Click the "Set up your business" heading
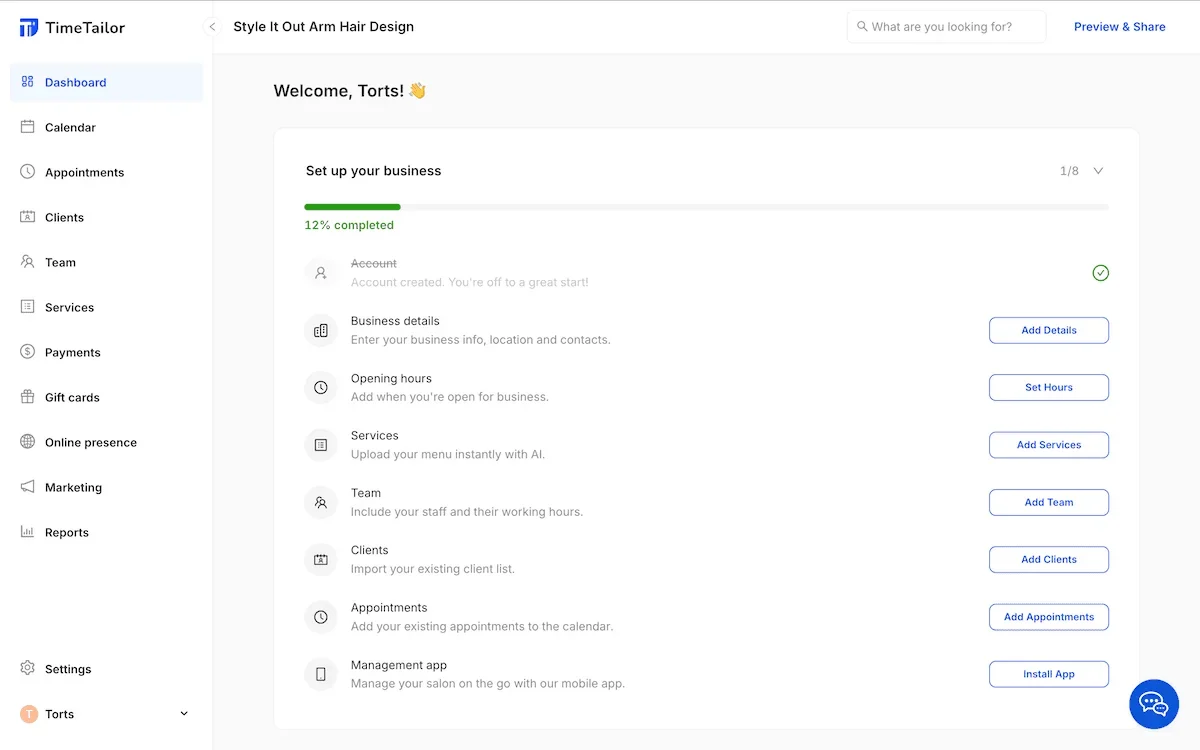 (x=373, y=171)
